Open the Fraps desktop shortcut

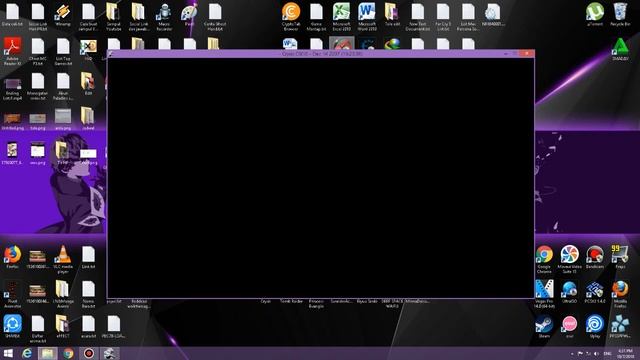(x=620, y=257)
